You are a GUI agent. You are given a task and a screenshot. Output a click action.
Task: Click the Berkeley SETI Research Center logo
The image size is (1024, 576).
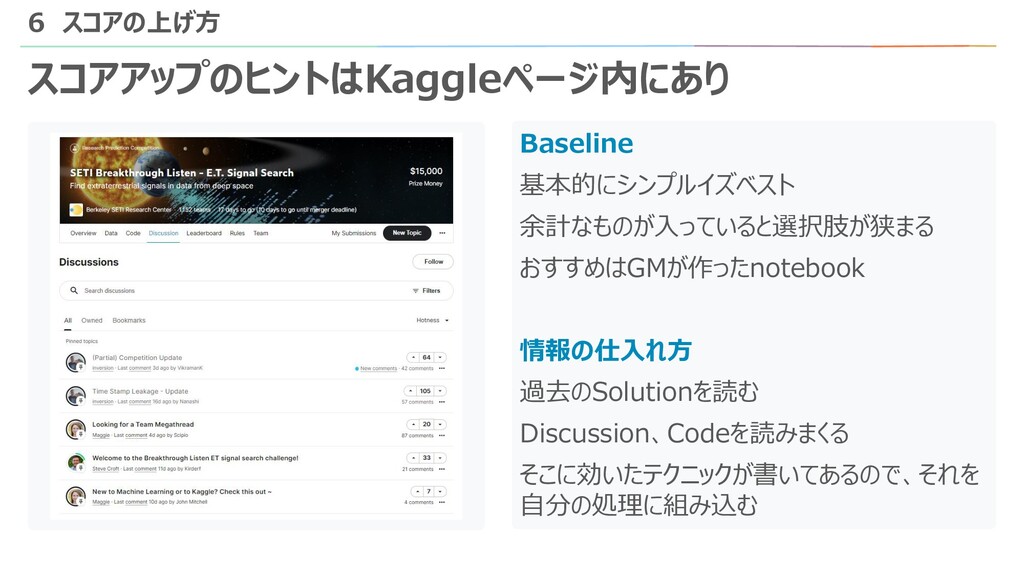76,210
